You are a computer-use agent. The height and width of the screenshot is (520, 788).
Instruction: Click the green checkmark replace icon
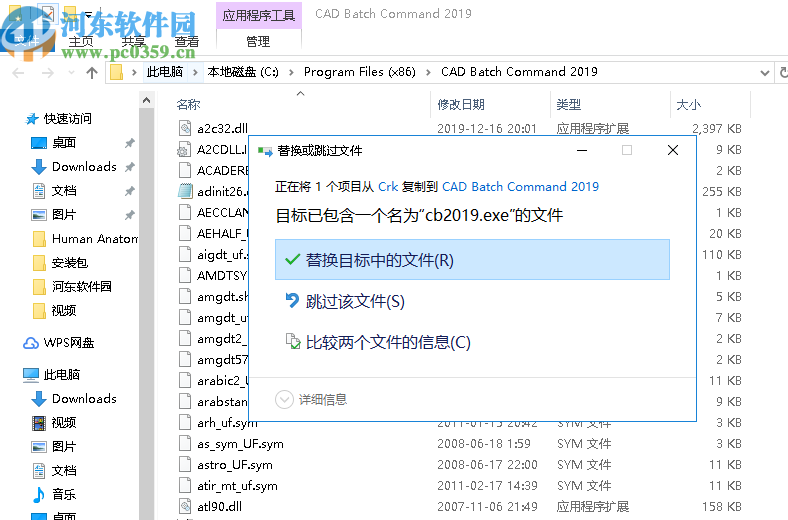coord(292,260)
